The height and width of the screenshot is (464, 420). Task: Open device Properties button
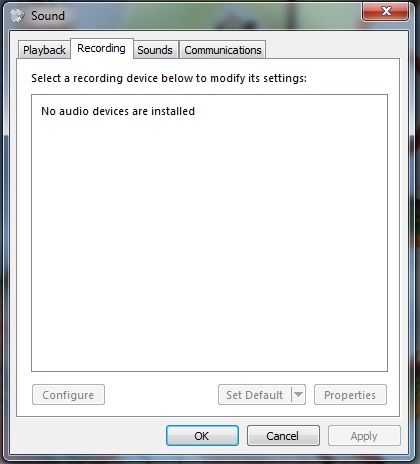[x=350, y=395]
